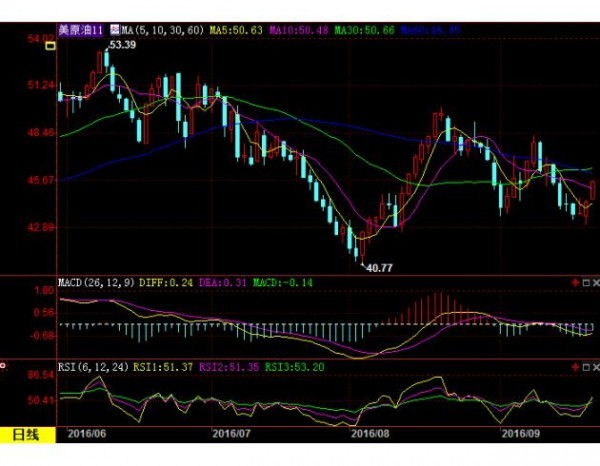
Task: Select the 日线 daily period tab
Action: 26,434
